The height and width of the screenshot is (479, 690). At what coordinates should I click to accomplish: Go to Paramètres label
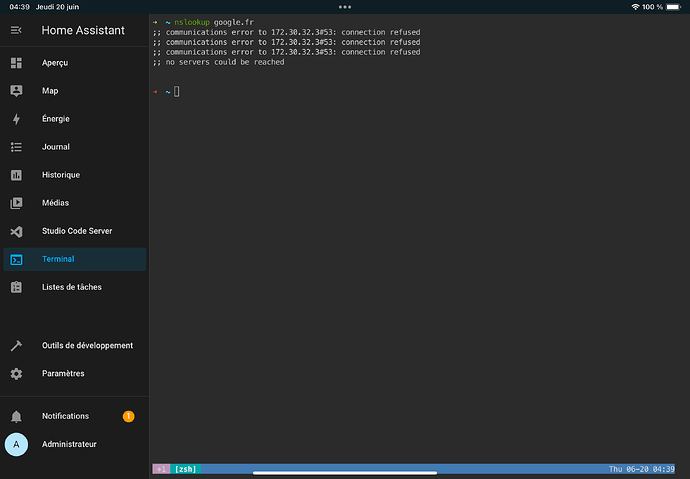click(63, 373)
